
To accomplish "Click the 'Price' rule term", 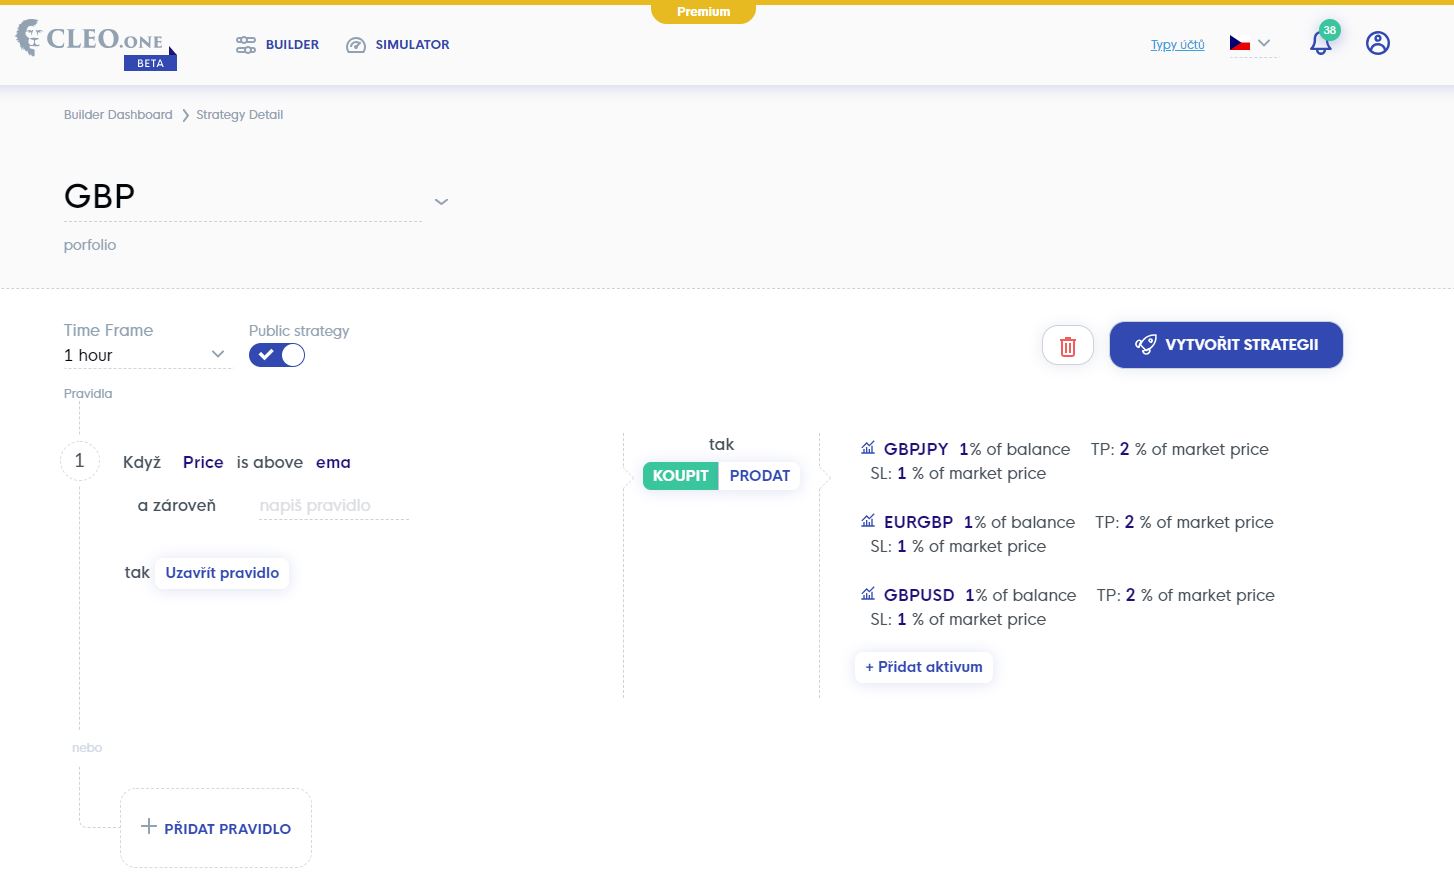I will click(x=203, y=462).
